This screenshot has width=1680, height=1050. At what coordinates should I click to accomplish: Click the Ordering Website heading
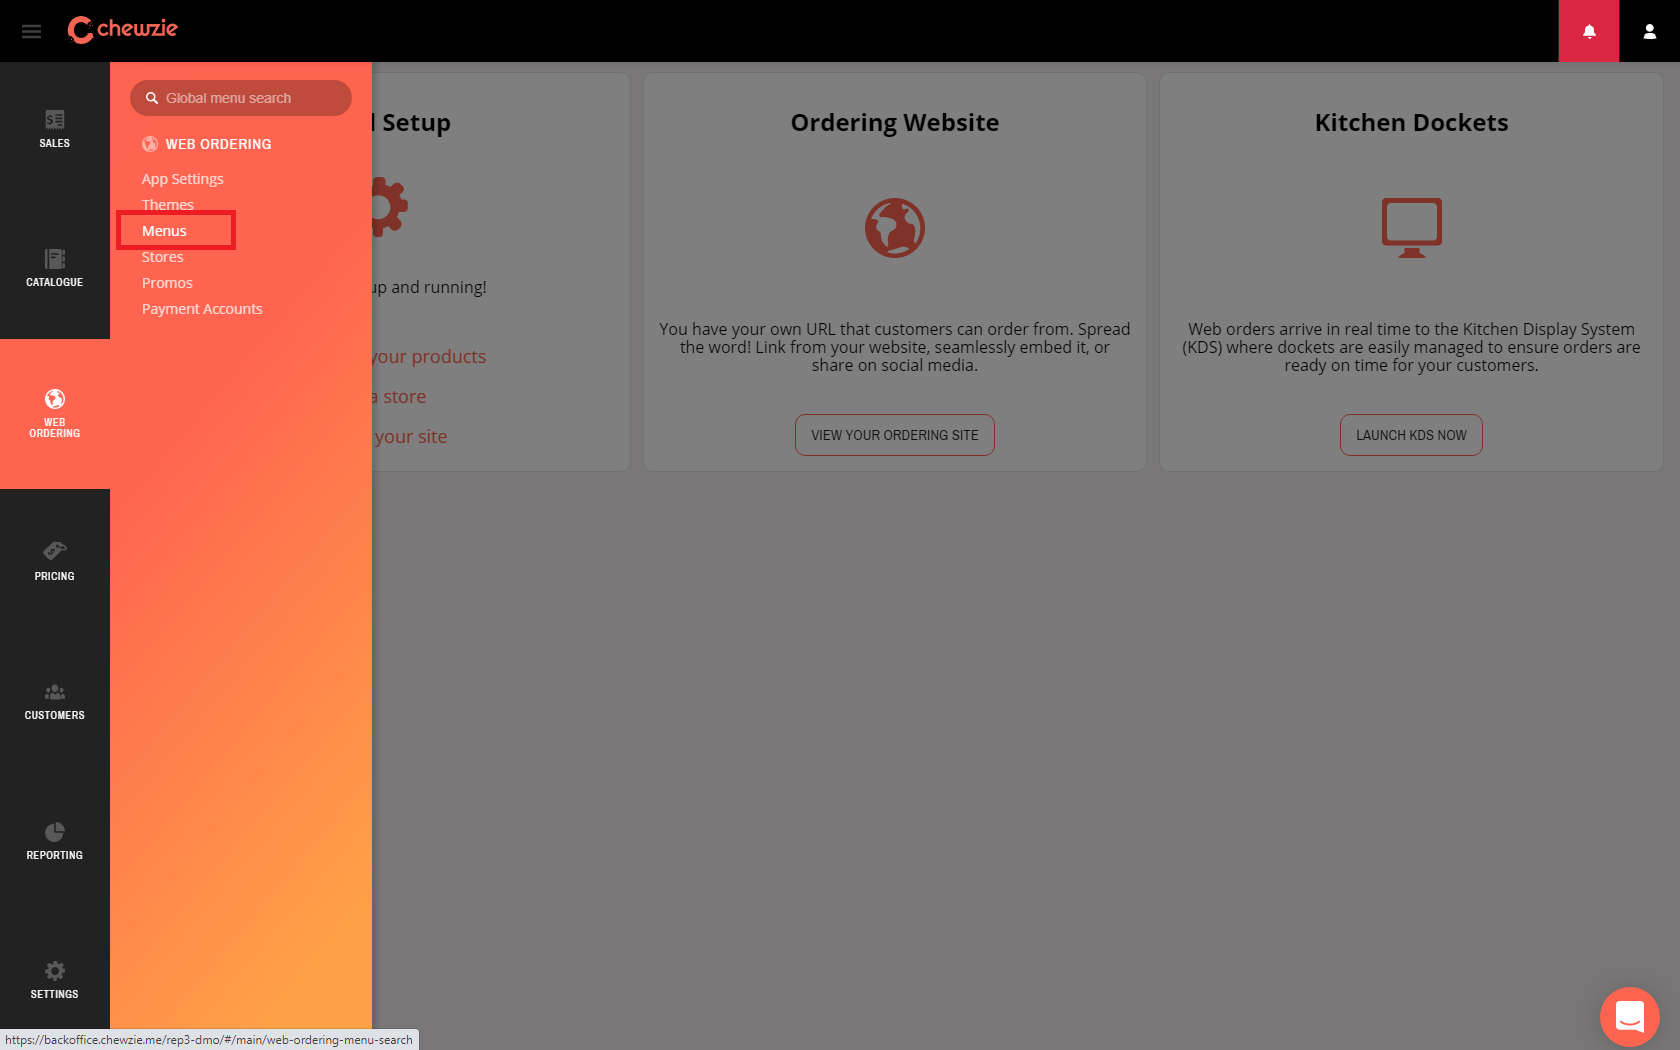pyautogui.click(x=895, y=122)
